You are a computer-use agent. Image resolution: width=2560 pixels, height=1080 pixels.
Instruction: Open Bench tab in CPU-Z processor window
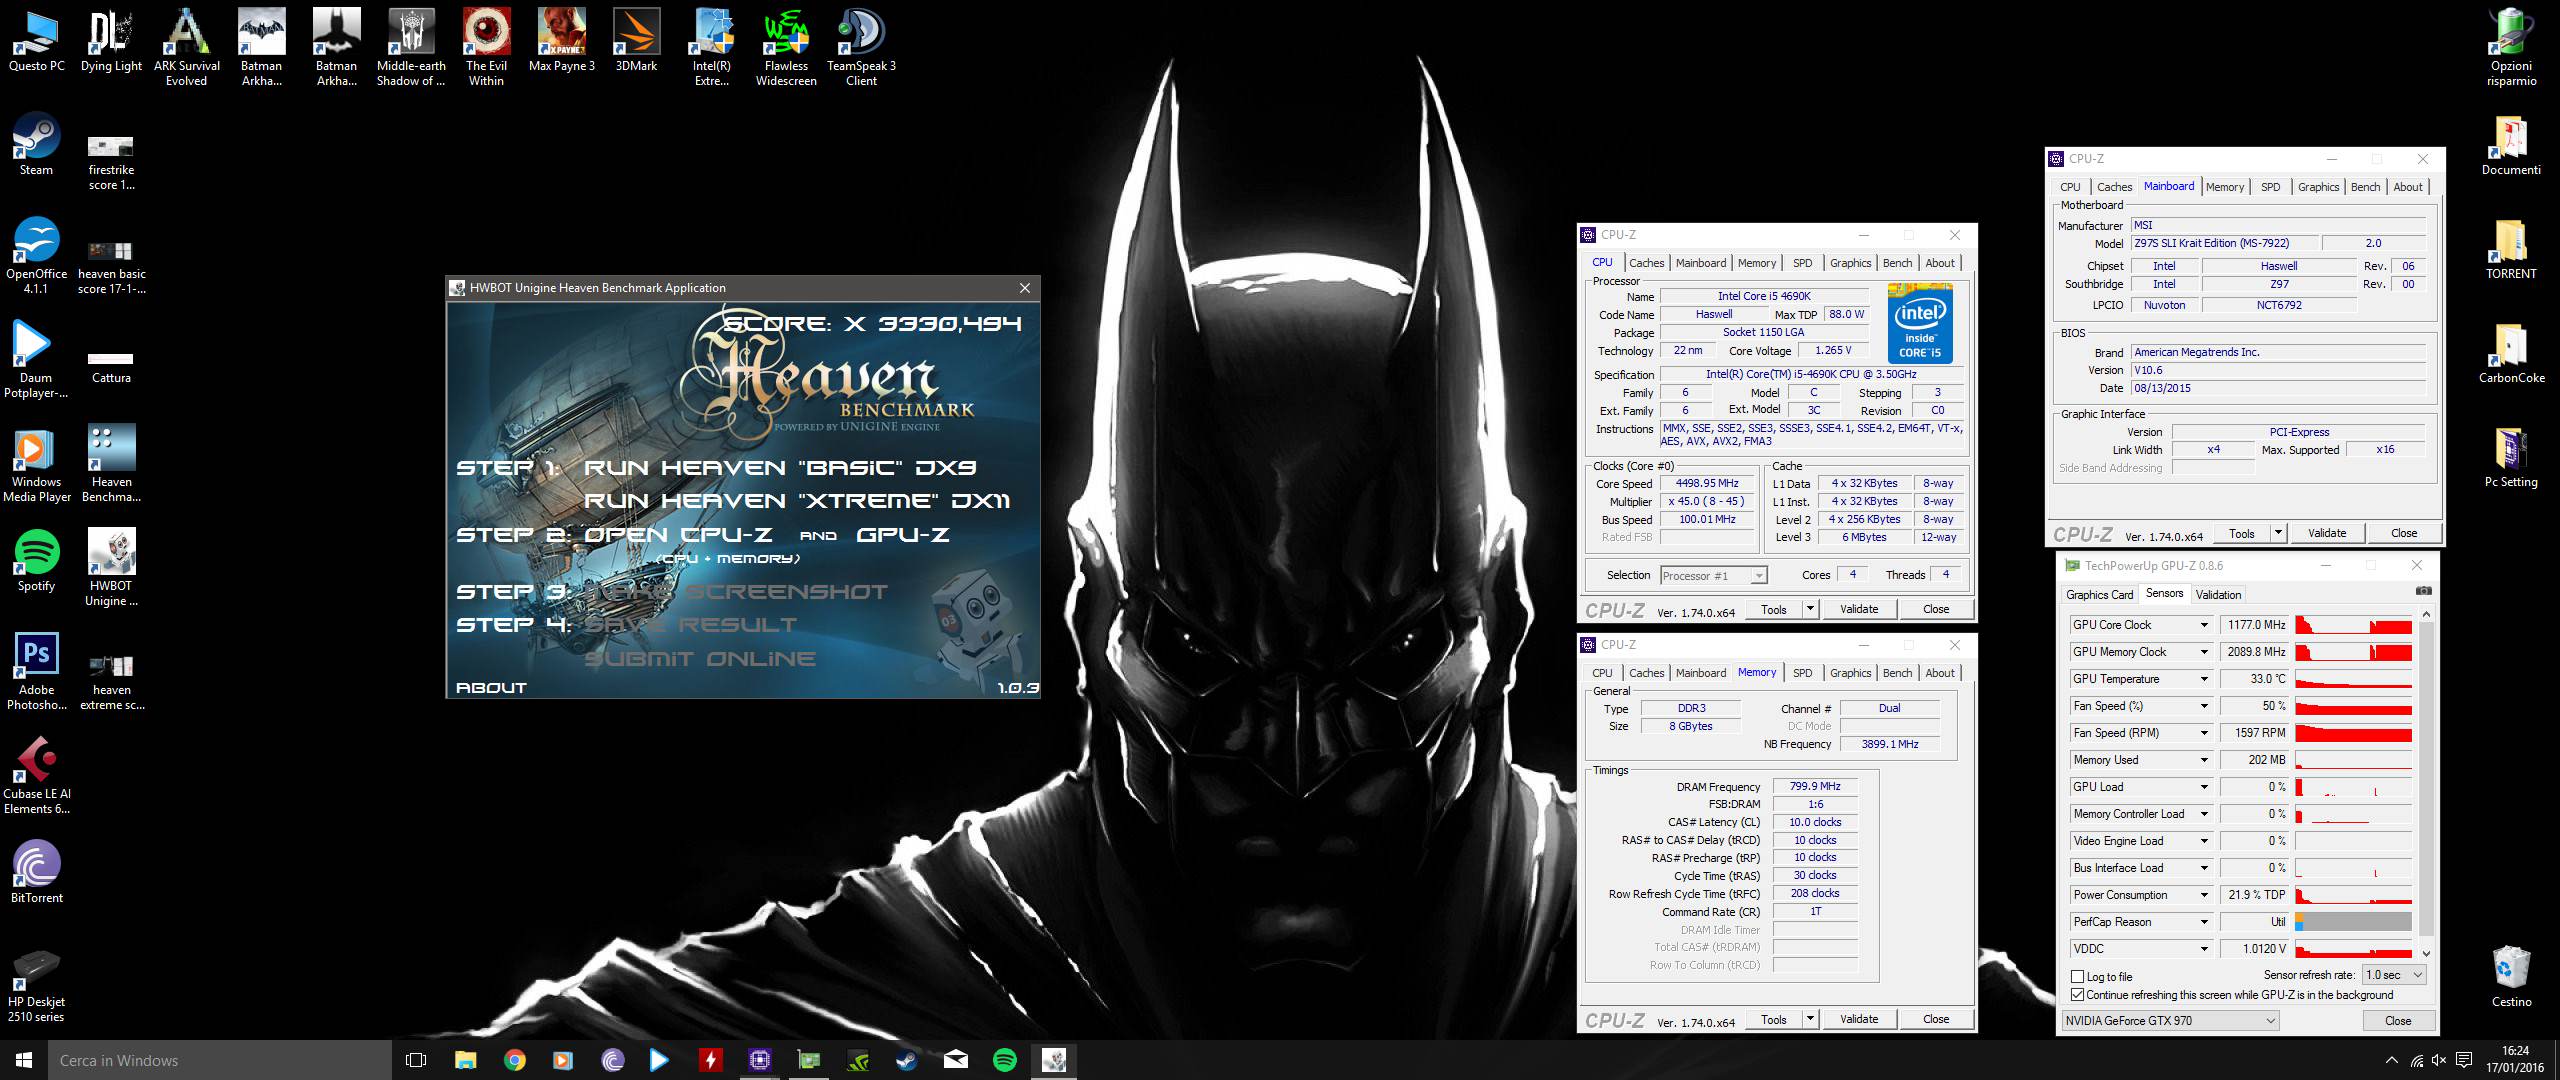(1897, 263)
